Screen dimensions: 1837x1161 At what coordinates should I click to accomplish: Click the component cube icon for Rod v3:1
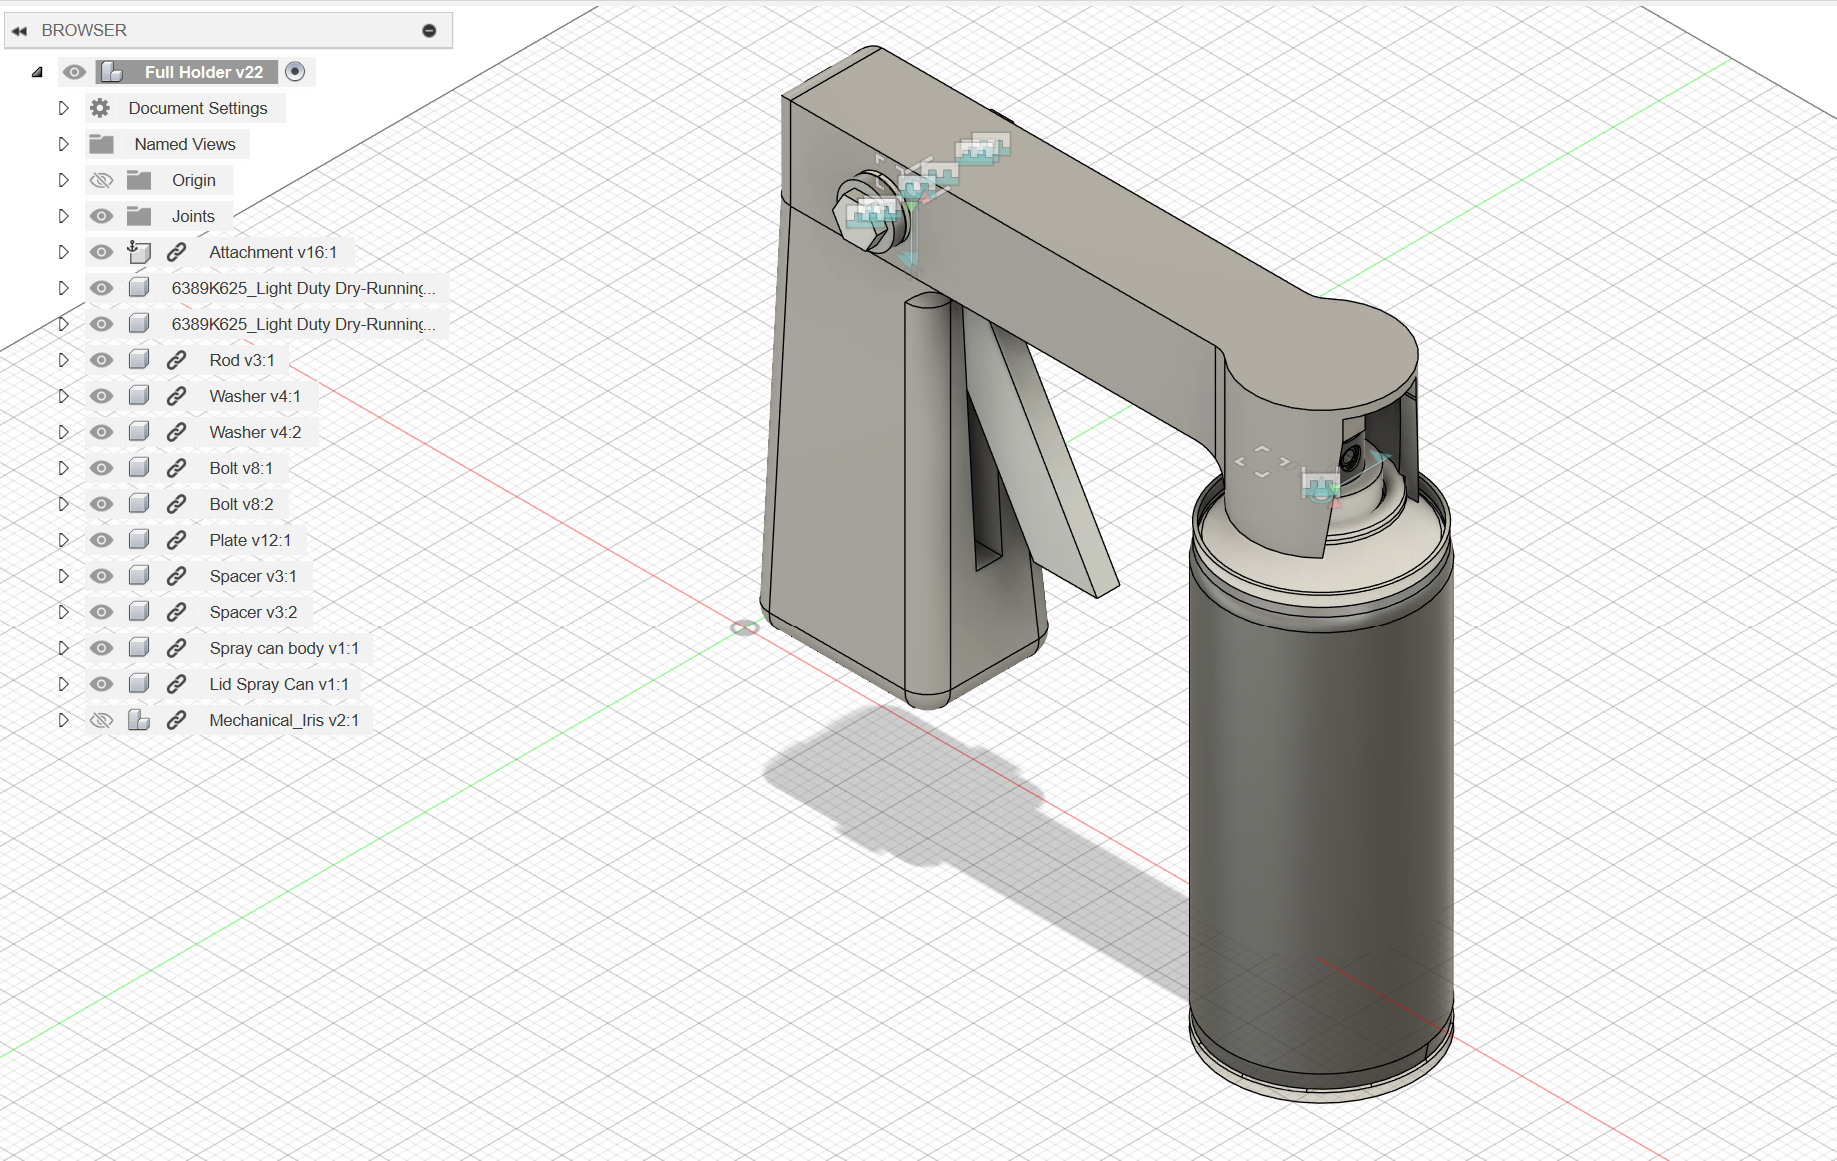point(139,360)
